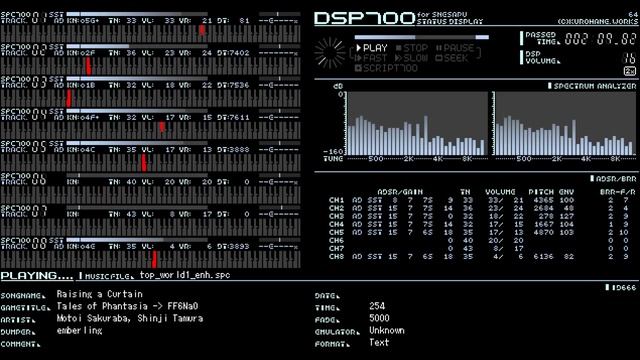This screenshot has width=640, height=360.
Task: Click the BRR-F/R column header
Action: pyautogui.click(x=618, y=191)
